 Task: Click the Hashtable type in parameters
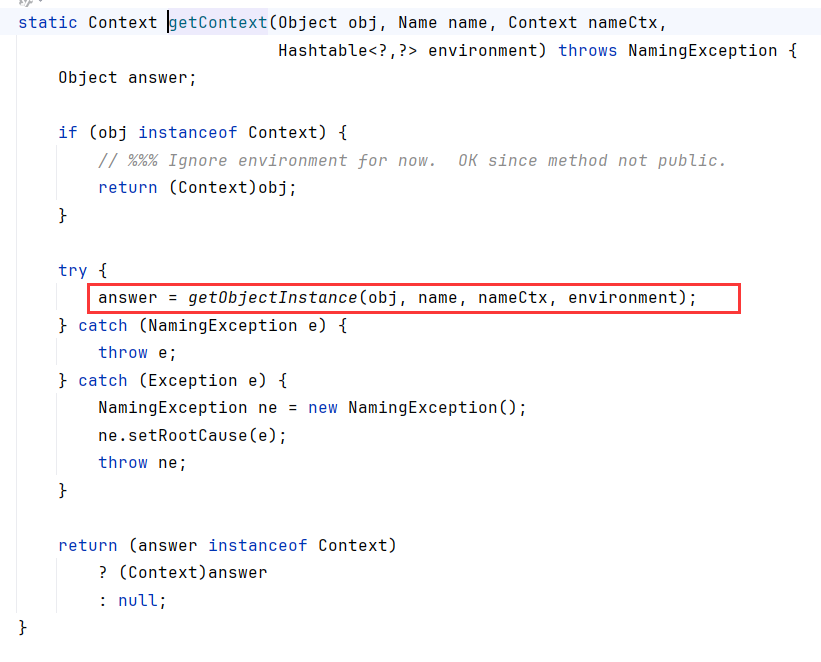(x=323, y=50)
